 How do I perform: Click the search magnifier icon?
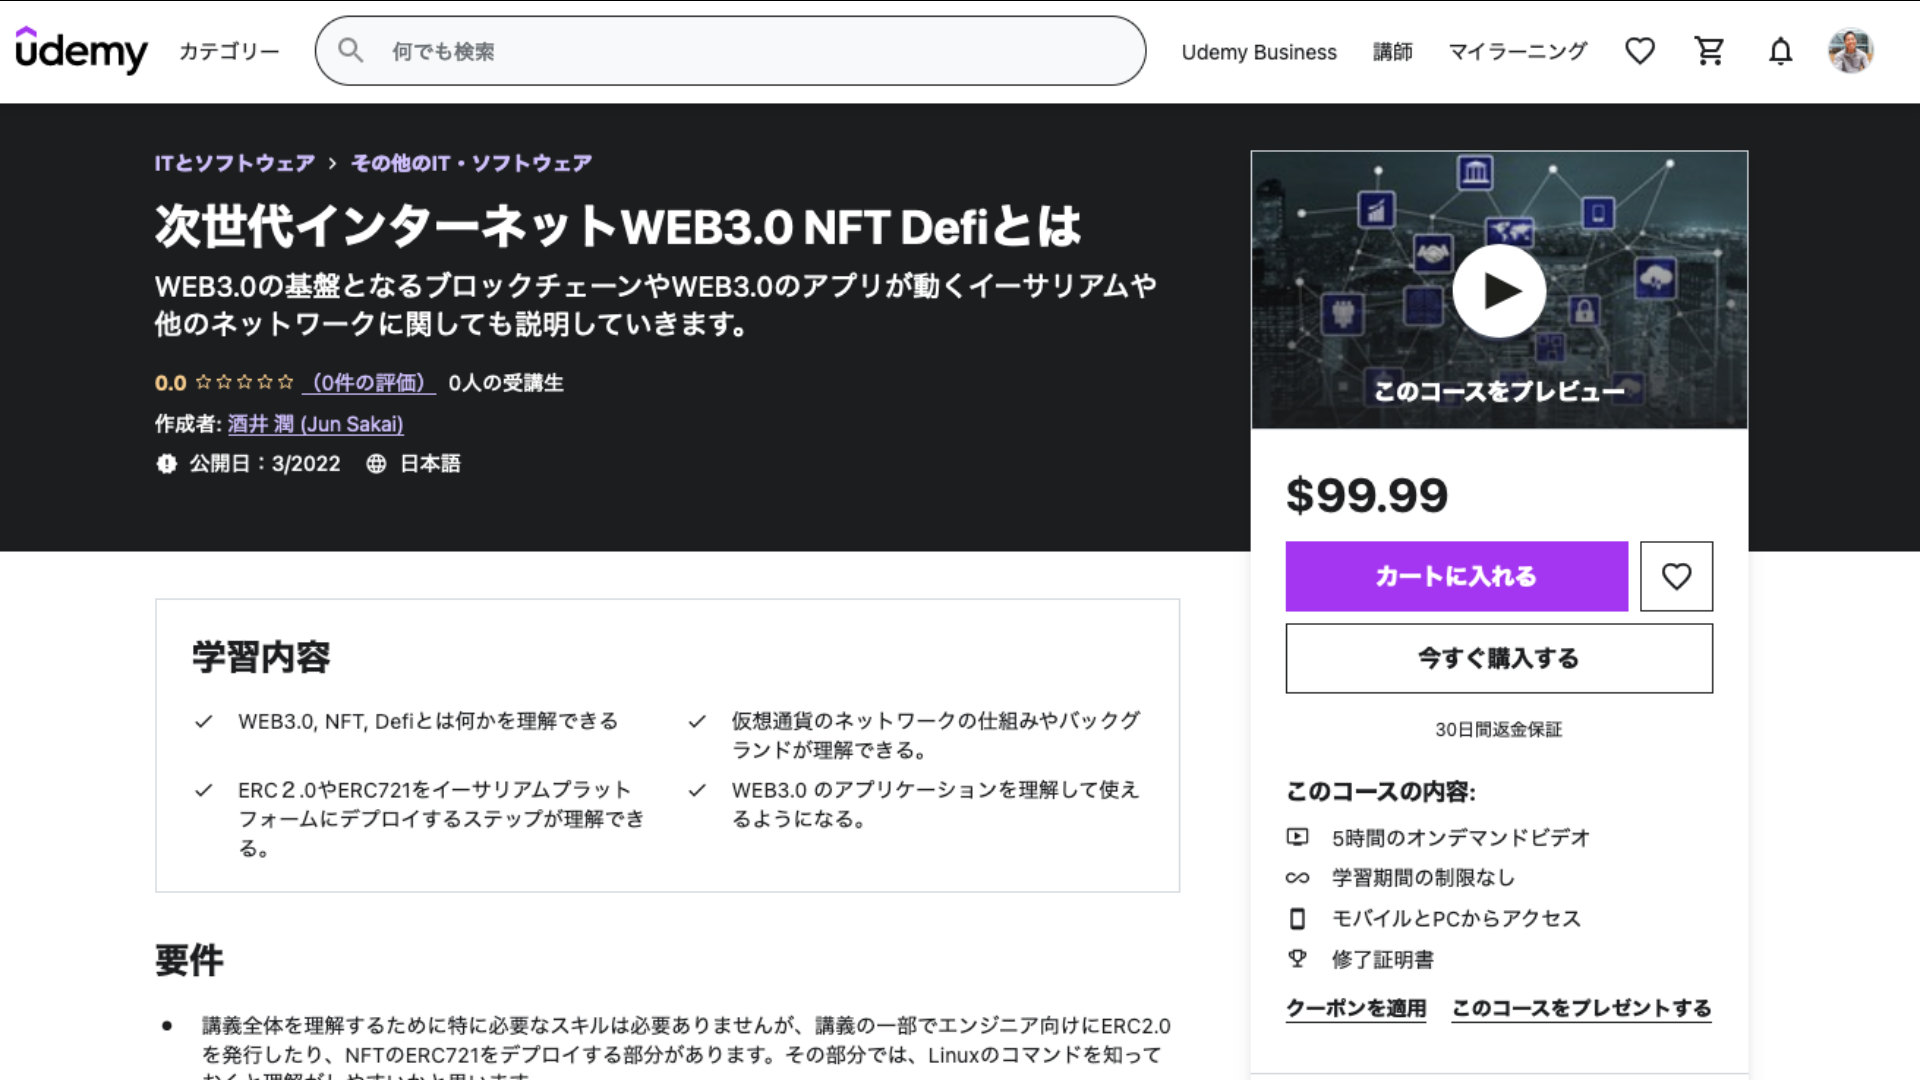(350, 51)
